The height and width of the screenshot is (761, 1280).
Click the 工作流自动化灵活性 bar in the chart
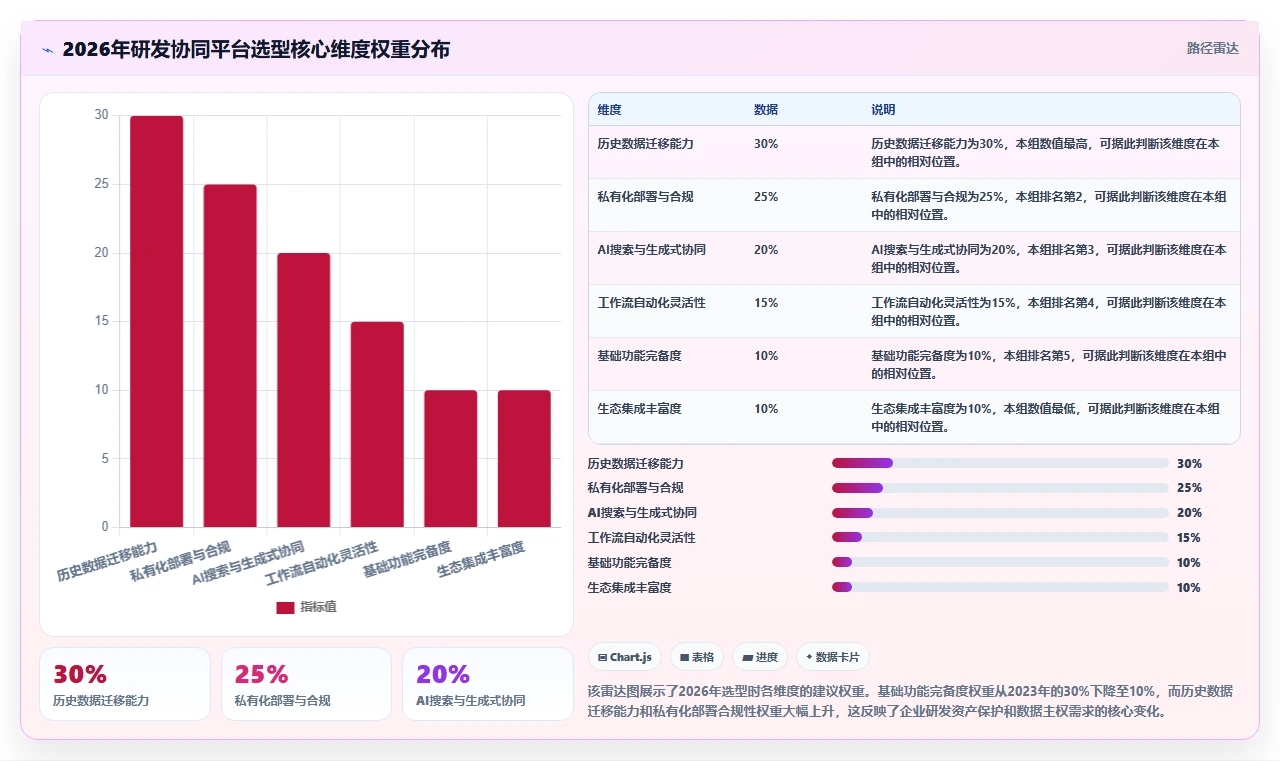pyautogui.click(x=377, y=425)
